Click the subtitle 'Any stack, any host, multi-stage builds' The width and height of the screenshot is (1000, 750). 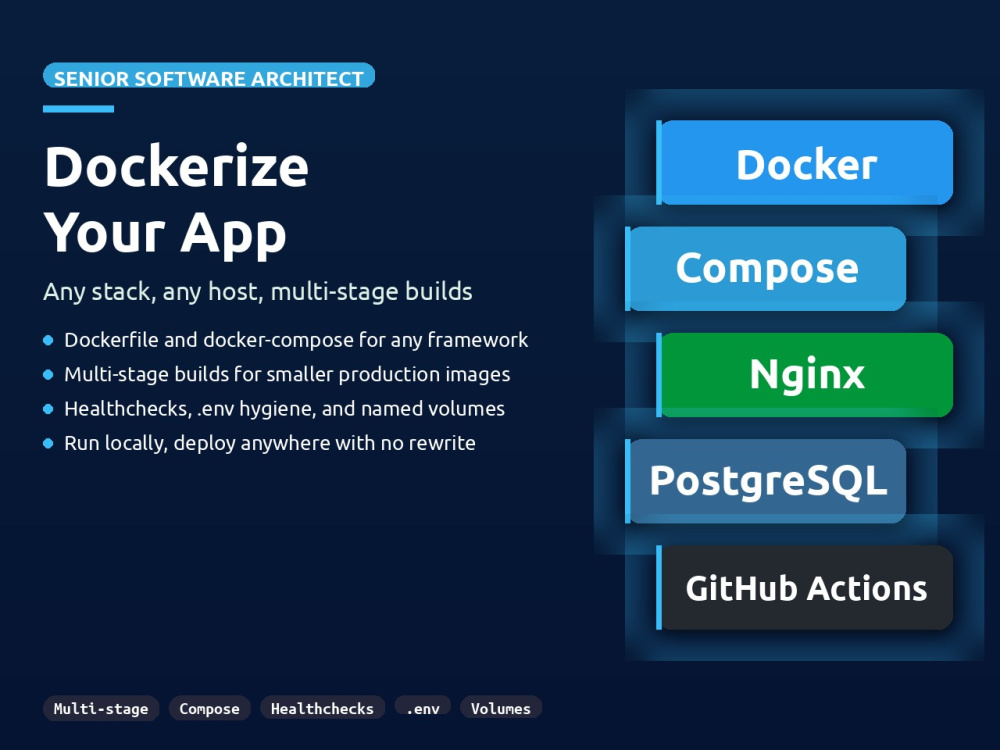pos(258,291)
